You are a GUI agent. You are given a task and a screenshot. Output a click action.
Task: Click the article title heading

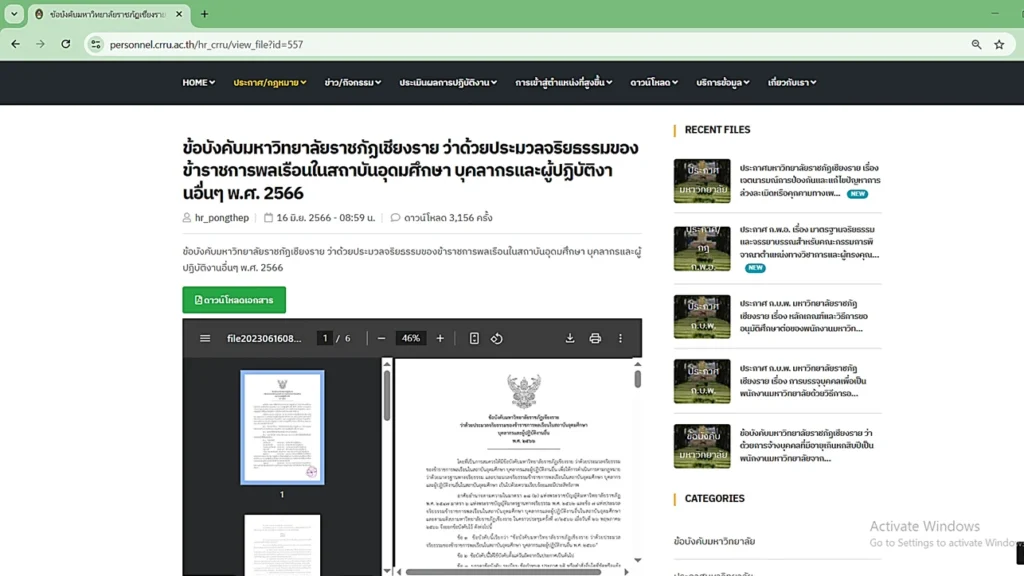tap(411, 170)
